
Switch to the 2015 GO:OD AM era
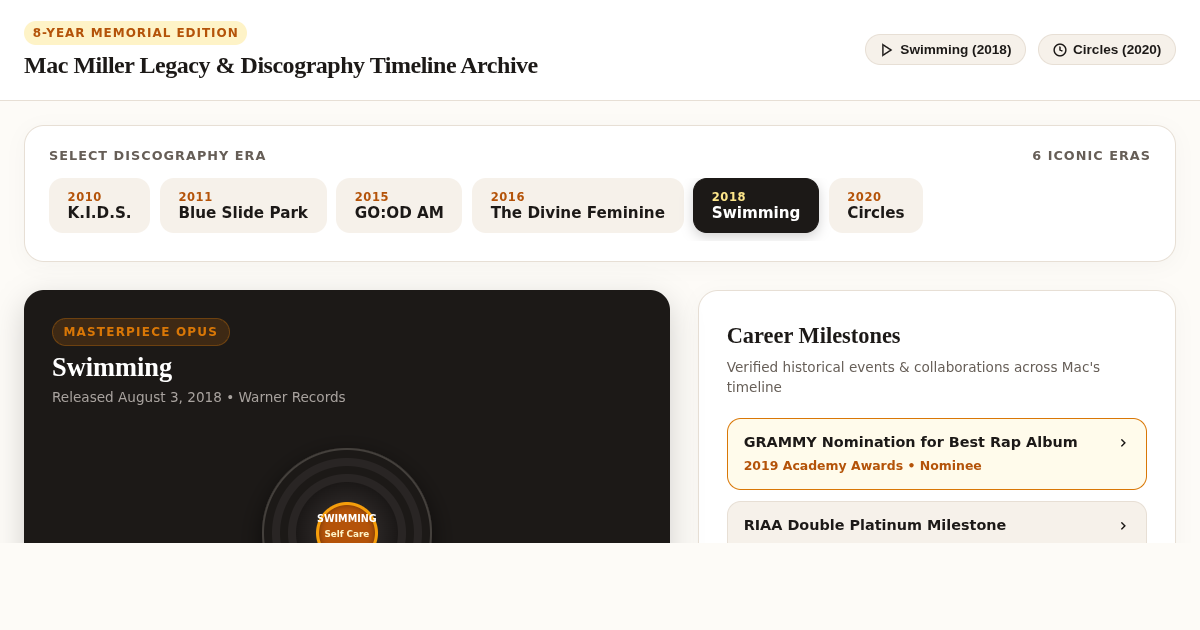(x=399, y=205)
